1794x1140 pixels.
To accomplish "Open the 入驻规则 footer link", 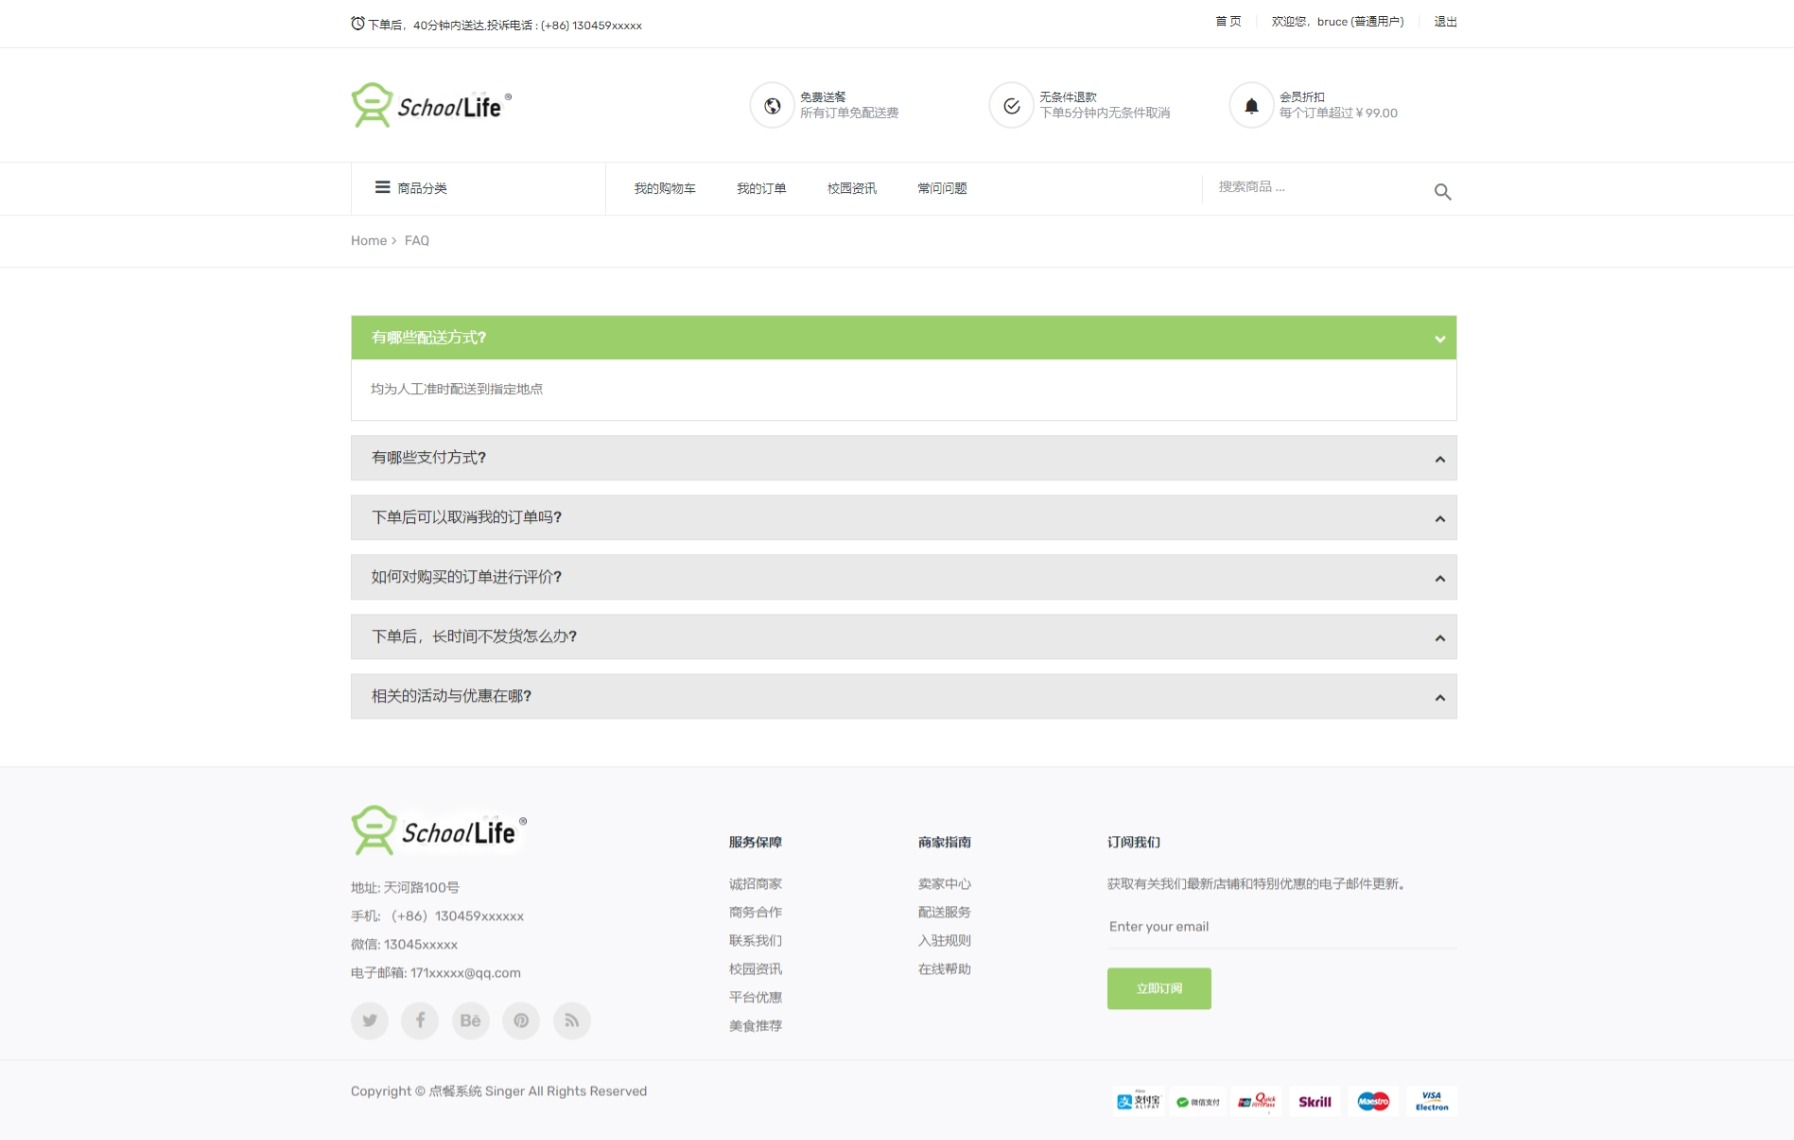I will click(944, 940).
